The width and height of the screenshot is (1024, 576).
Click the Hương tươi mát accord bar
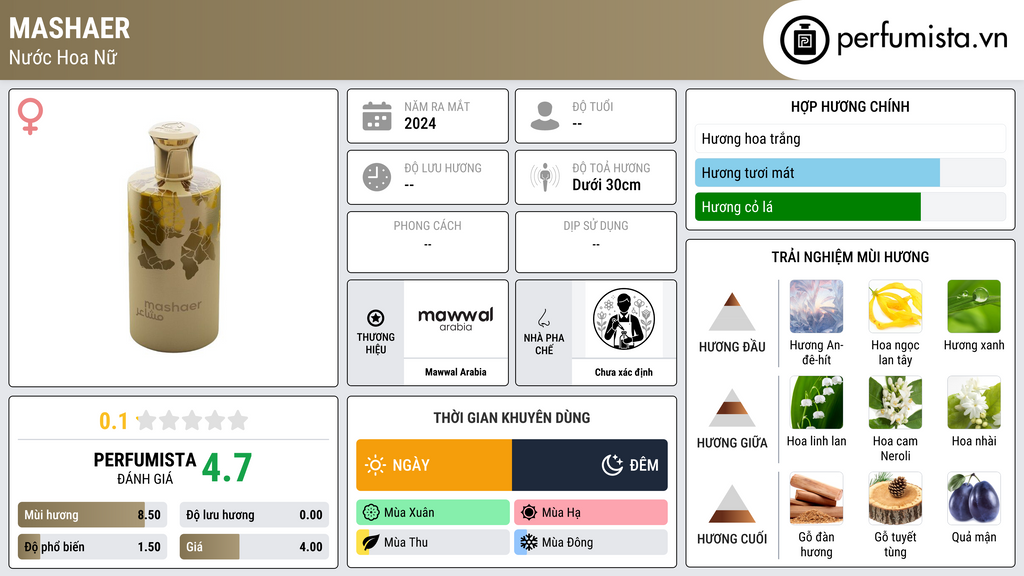pyautogui.click(x=850, y=173)
